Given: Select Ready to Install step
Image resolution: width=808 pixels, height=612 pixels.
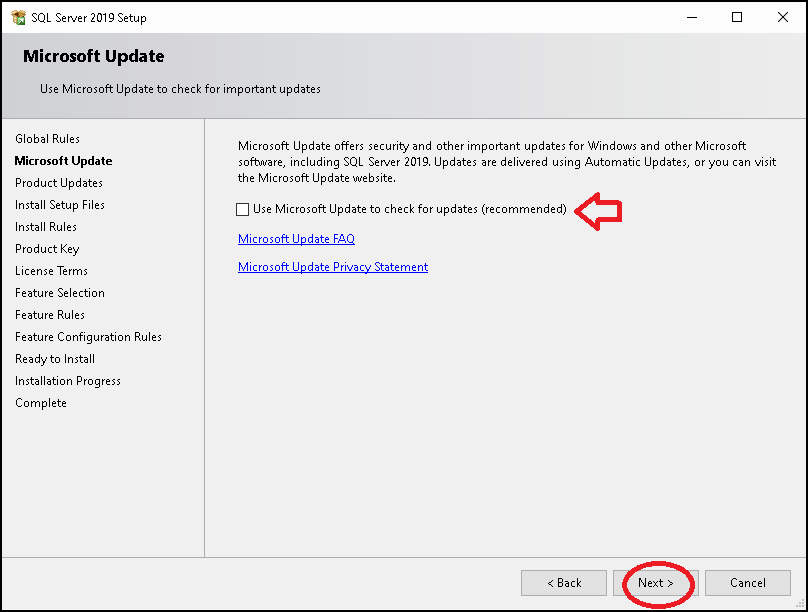Looking at the screenshot, I should (55, 359).
